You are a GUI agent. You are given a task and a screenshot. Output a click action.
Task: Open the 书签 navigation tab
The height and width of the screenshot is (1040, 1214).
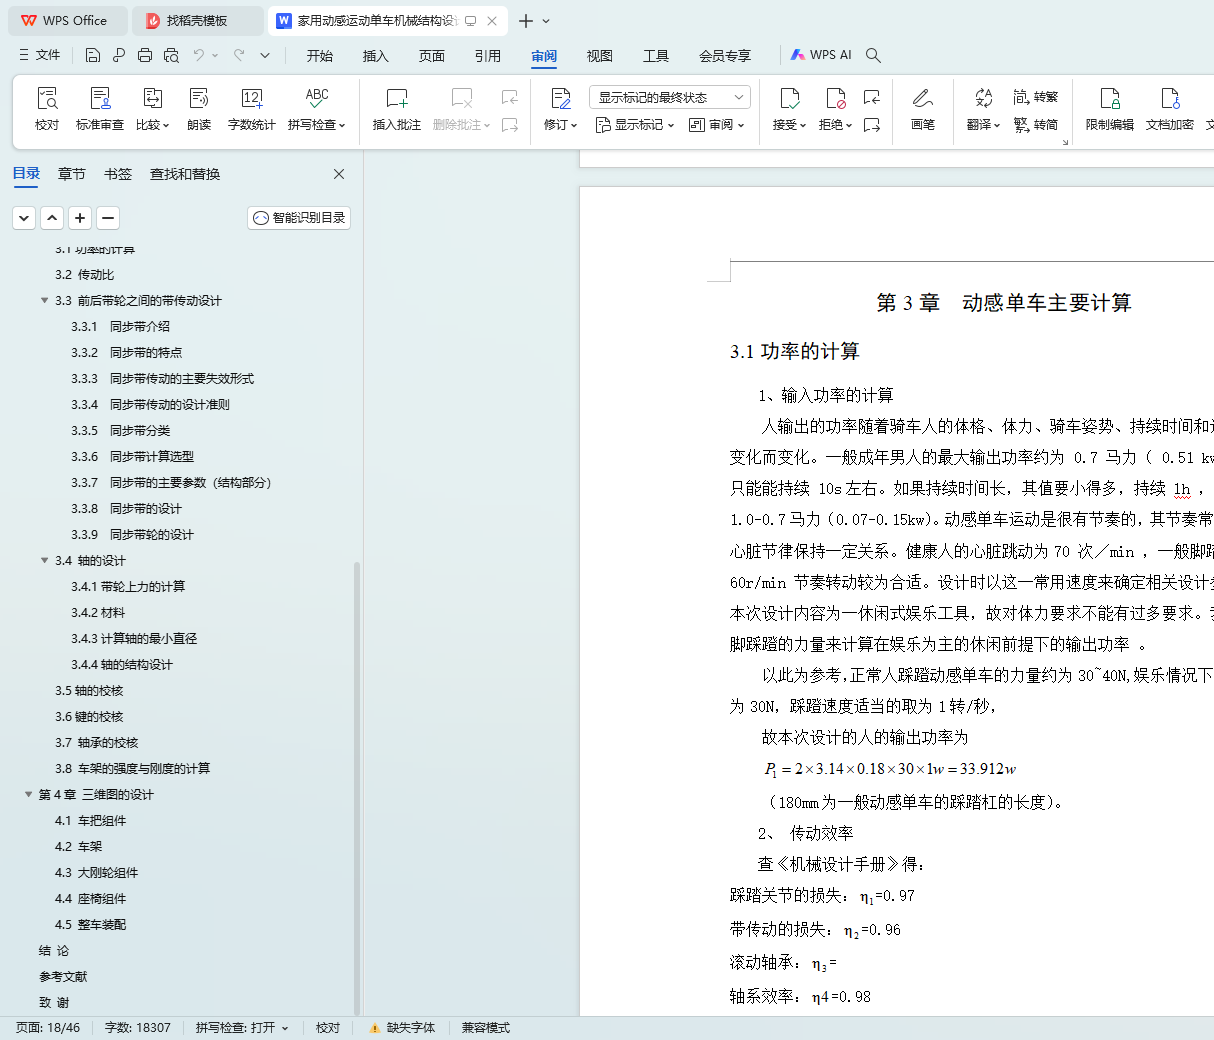pyautogui.click(x=118, y=174)
